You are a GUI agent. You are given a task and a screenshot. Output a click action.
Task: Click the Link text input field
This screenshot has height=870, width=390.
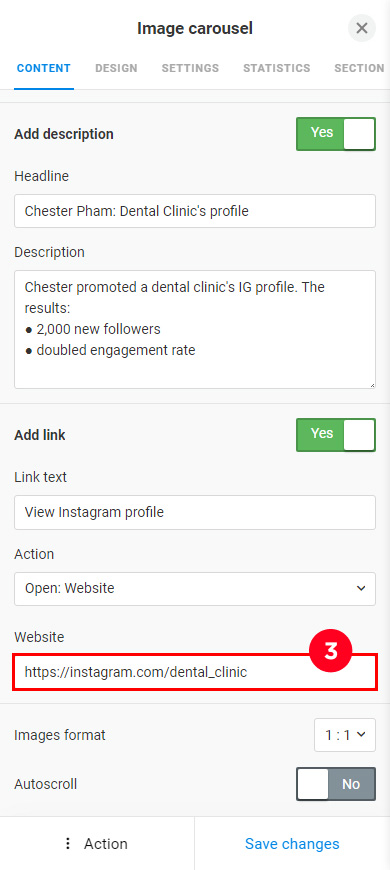coord(195,512)
